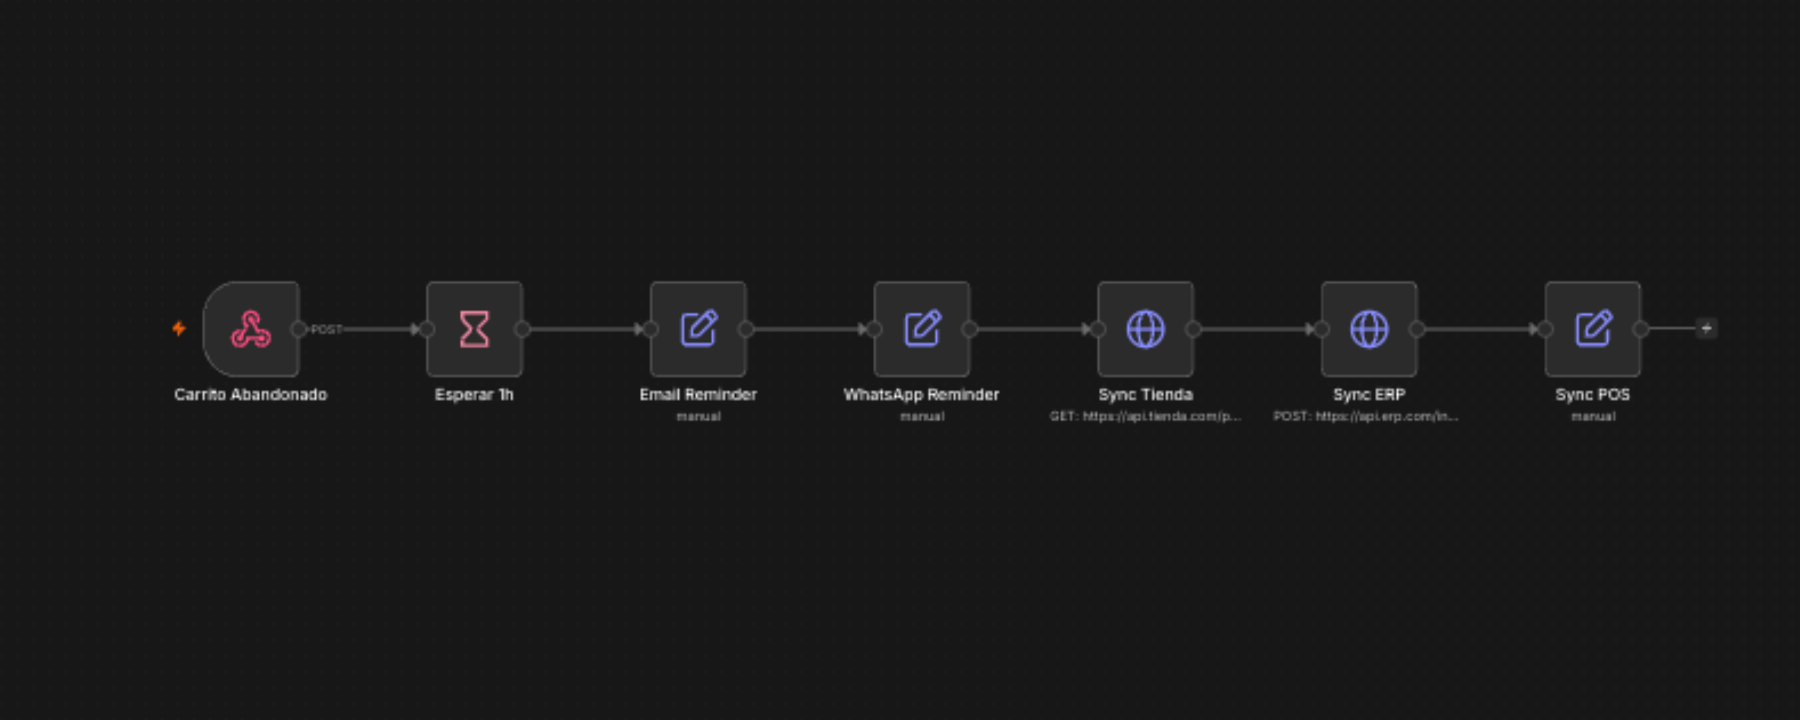This screenshot has width=1800, height=720.
Task: Click the input connector of Sync POS
Action: click(1545, 329)
